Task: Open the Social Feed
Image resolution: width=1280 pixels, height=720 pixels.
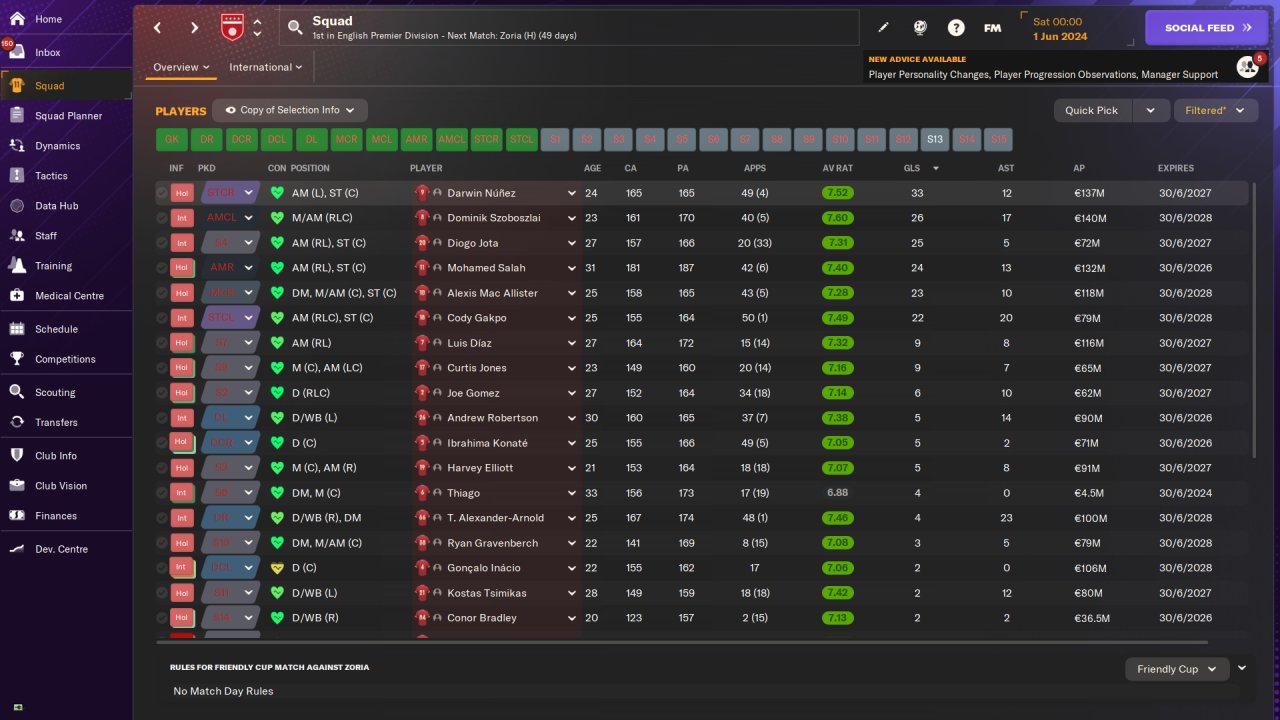Action: coord(1207,28)
